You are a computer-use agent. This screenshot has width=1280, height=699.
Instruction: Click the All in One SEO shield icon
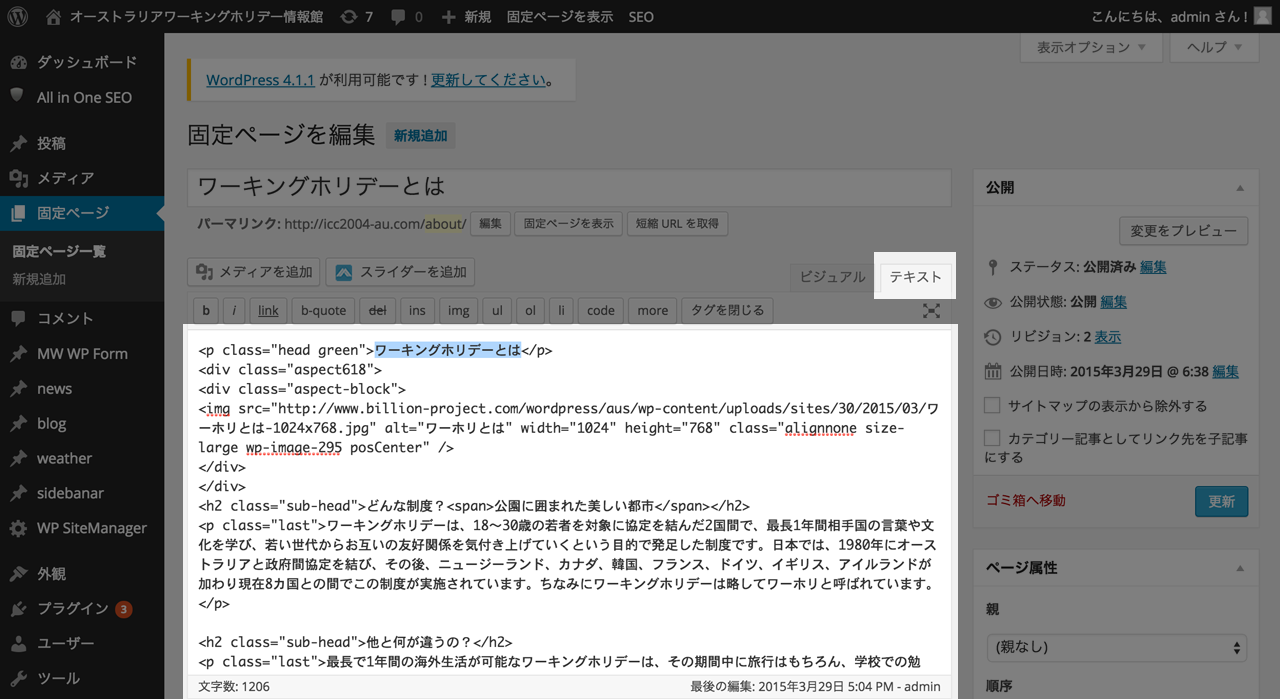coord(18,97)
